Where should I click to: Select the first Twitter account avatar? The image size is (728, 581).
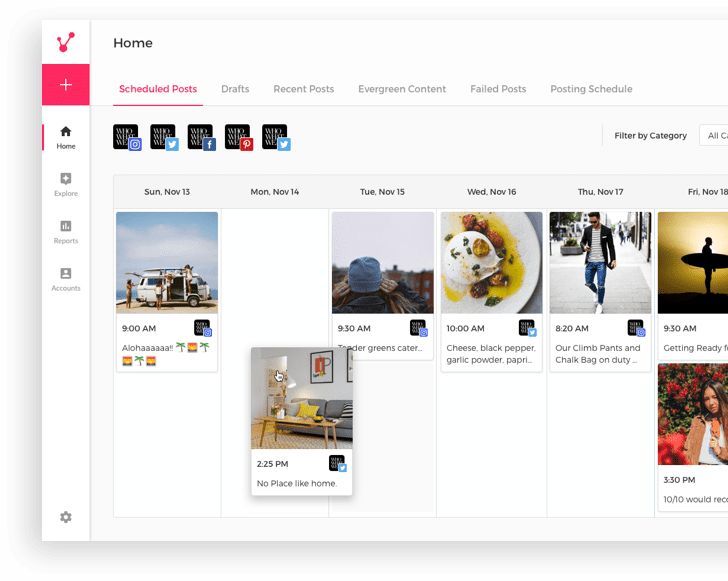164,137
